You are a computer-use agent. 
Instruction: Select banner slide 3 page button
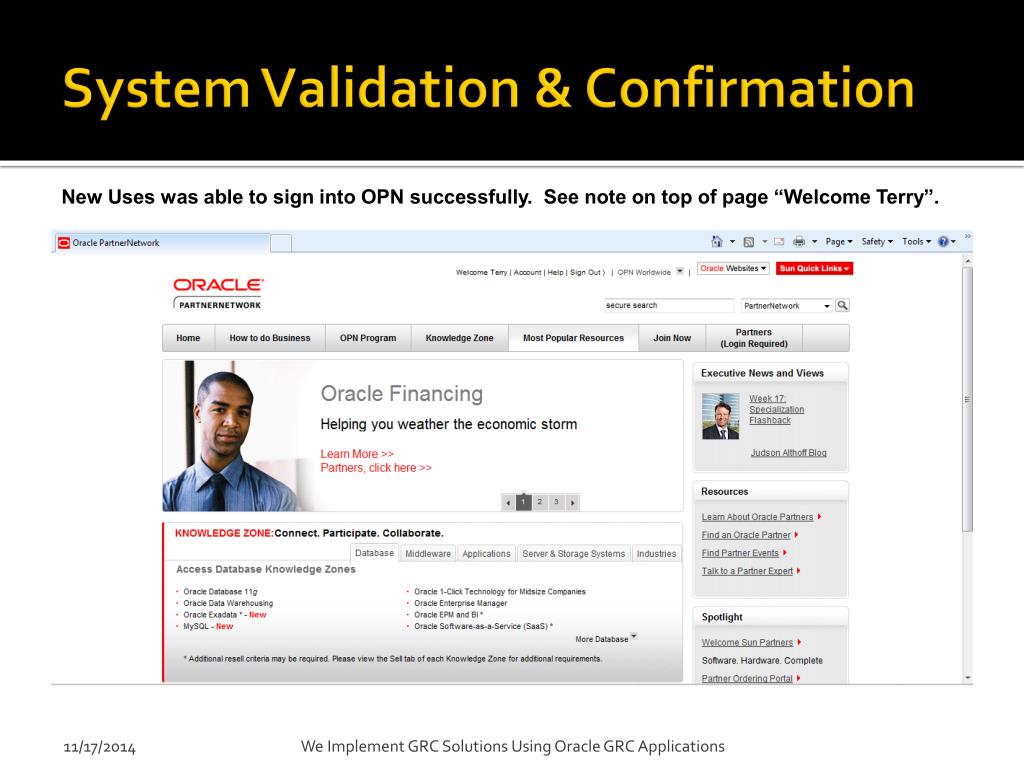click(x=556, y=502)
